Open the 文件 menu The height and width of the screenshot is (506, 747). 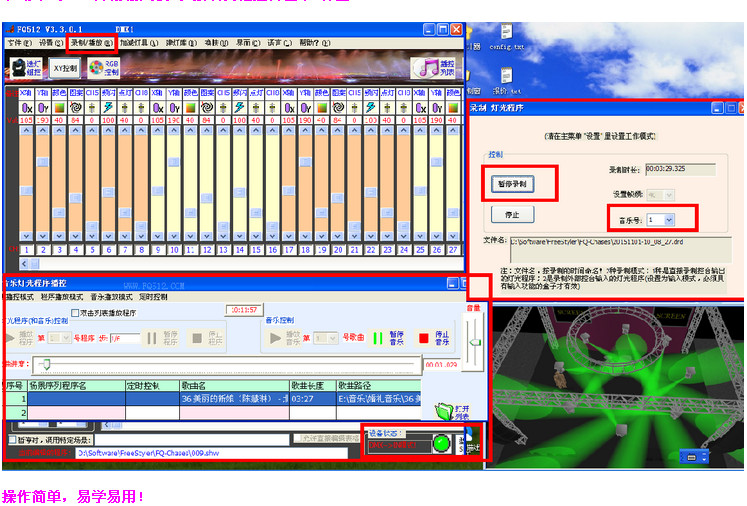pyautogui.click(x=20, y=43)
